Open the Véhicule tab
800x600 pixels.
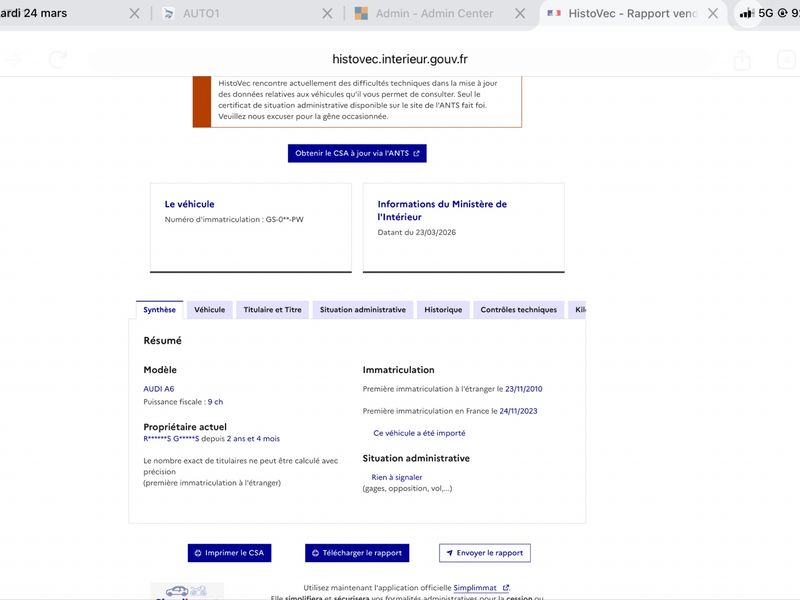tap(209, 310)
